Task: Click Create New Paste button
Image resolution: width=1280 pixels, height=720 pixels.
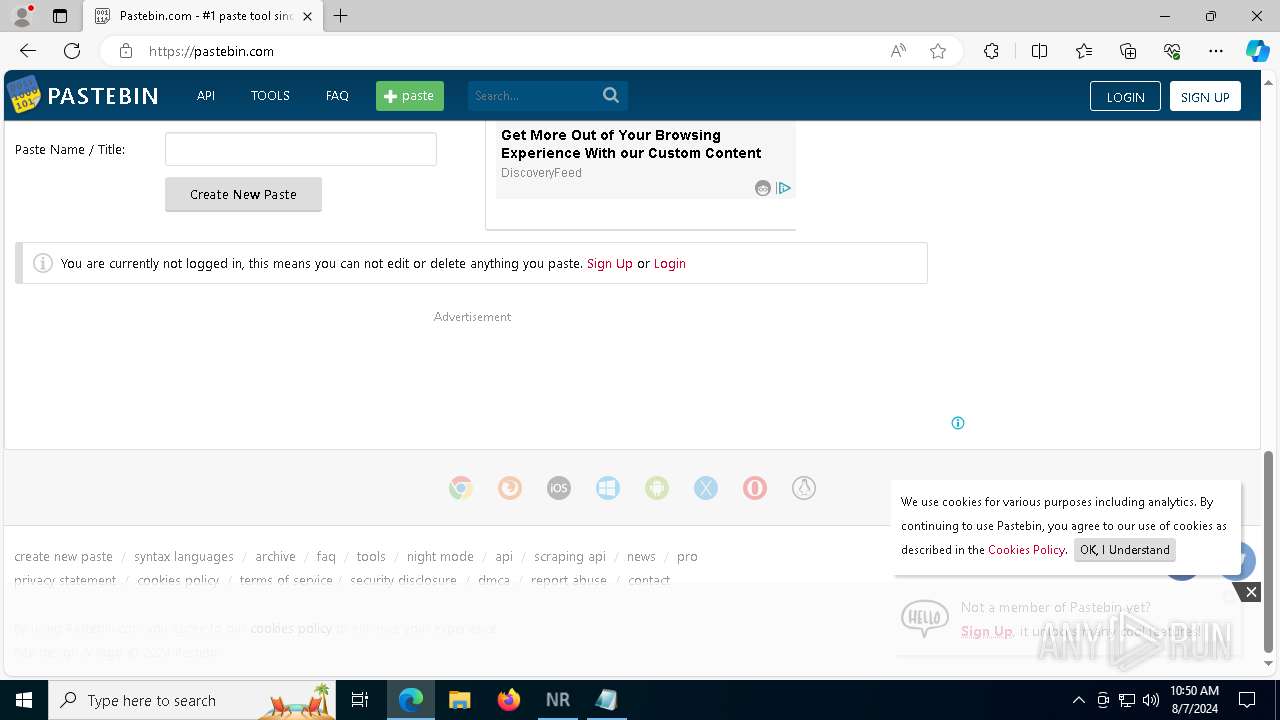Action: click(x=243, y=194)
